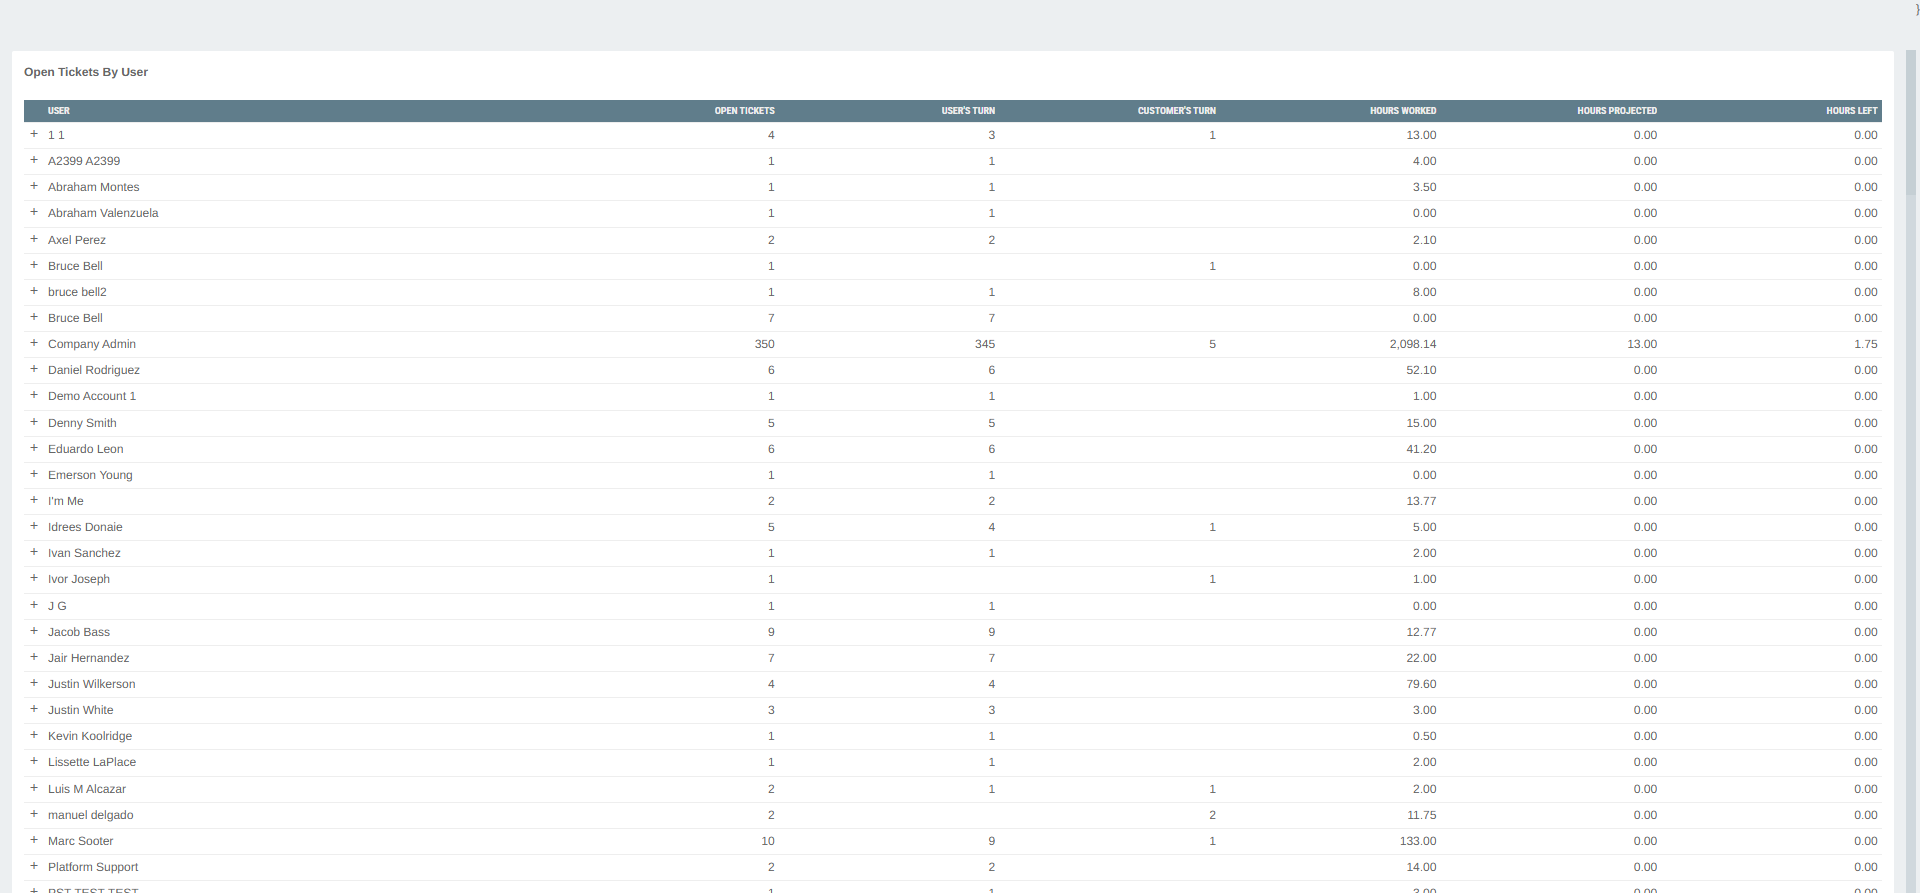Click the plus icon next to Eduardo Leon
This screenshot has width=1920, height=893.
(34, 448)
